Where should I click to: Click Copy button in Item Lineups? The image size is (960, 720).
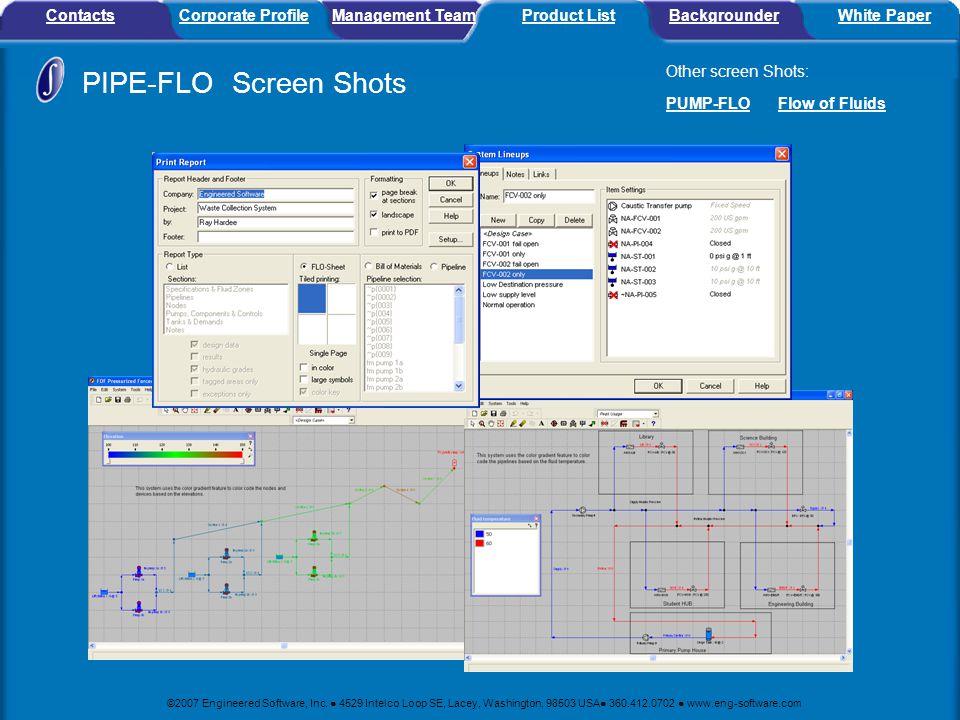536,220
